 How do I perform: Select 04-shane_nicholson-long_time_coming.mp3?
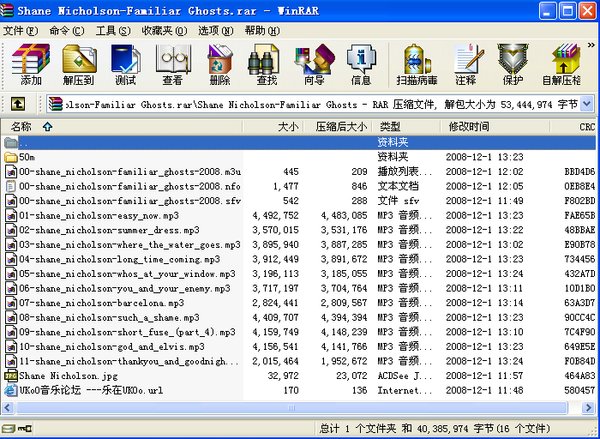tap(120, 259)
